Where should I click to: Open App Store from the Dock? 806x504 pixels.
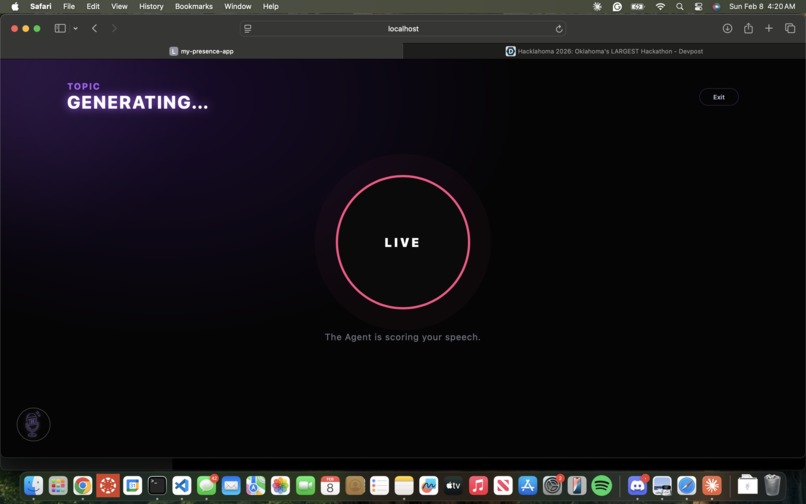(527, 485)
